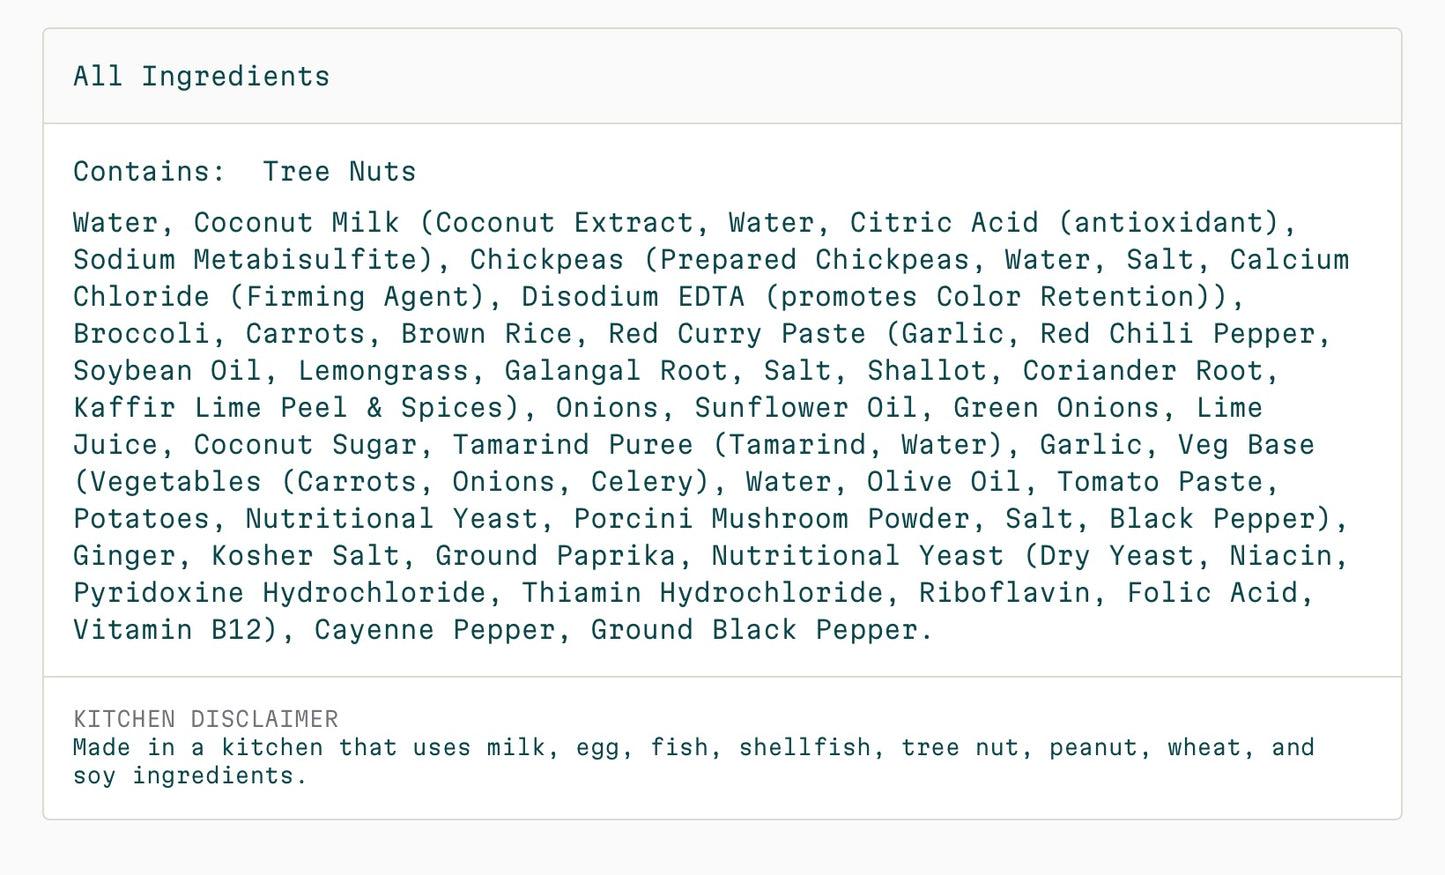The height and width of the screenshot is (875, 1445).
Task: Click the Pyridoxine Hydrochloride text
Action: 279,592
